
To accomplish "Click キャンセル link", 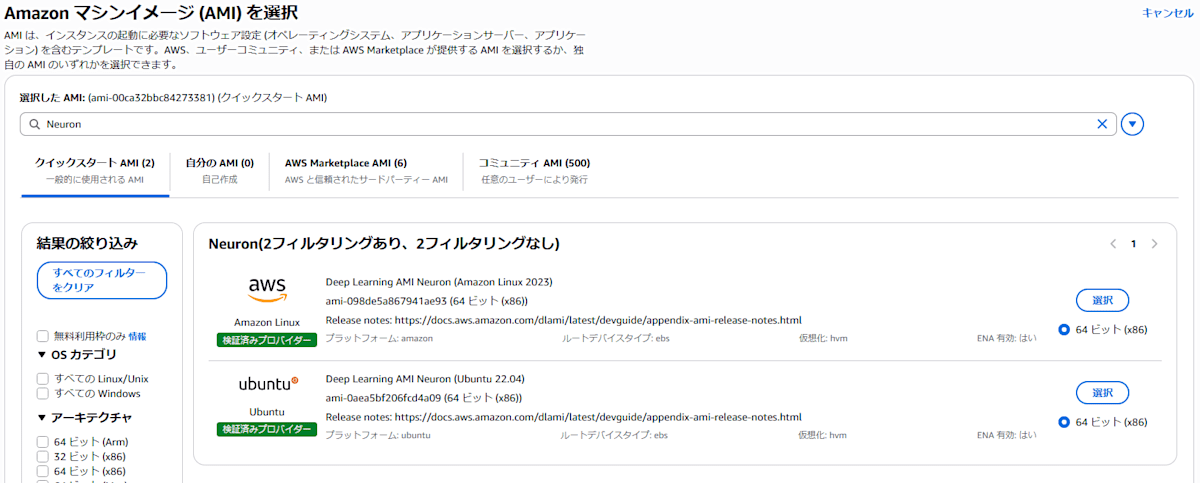I will point(1167,13).
